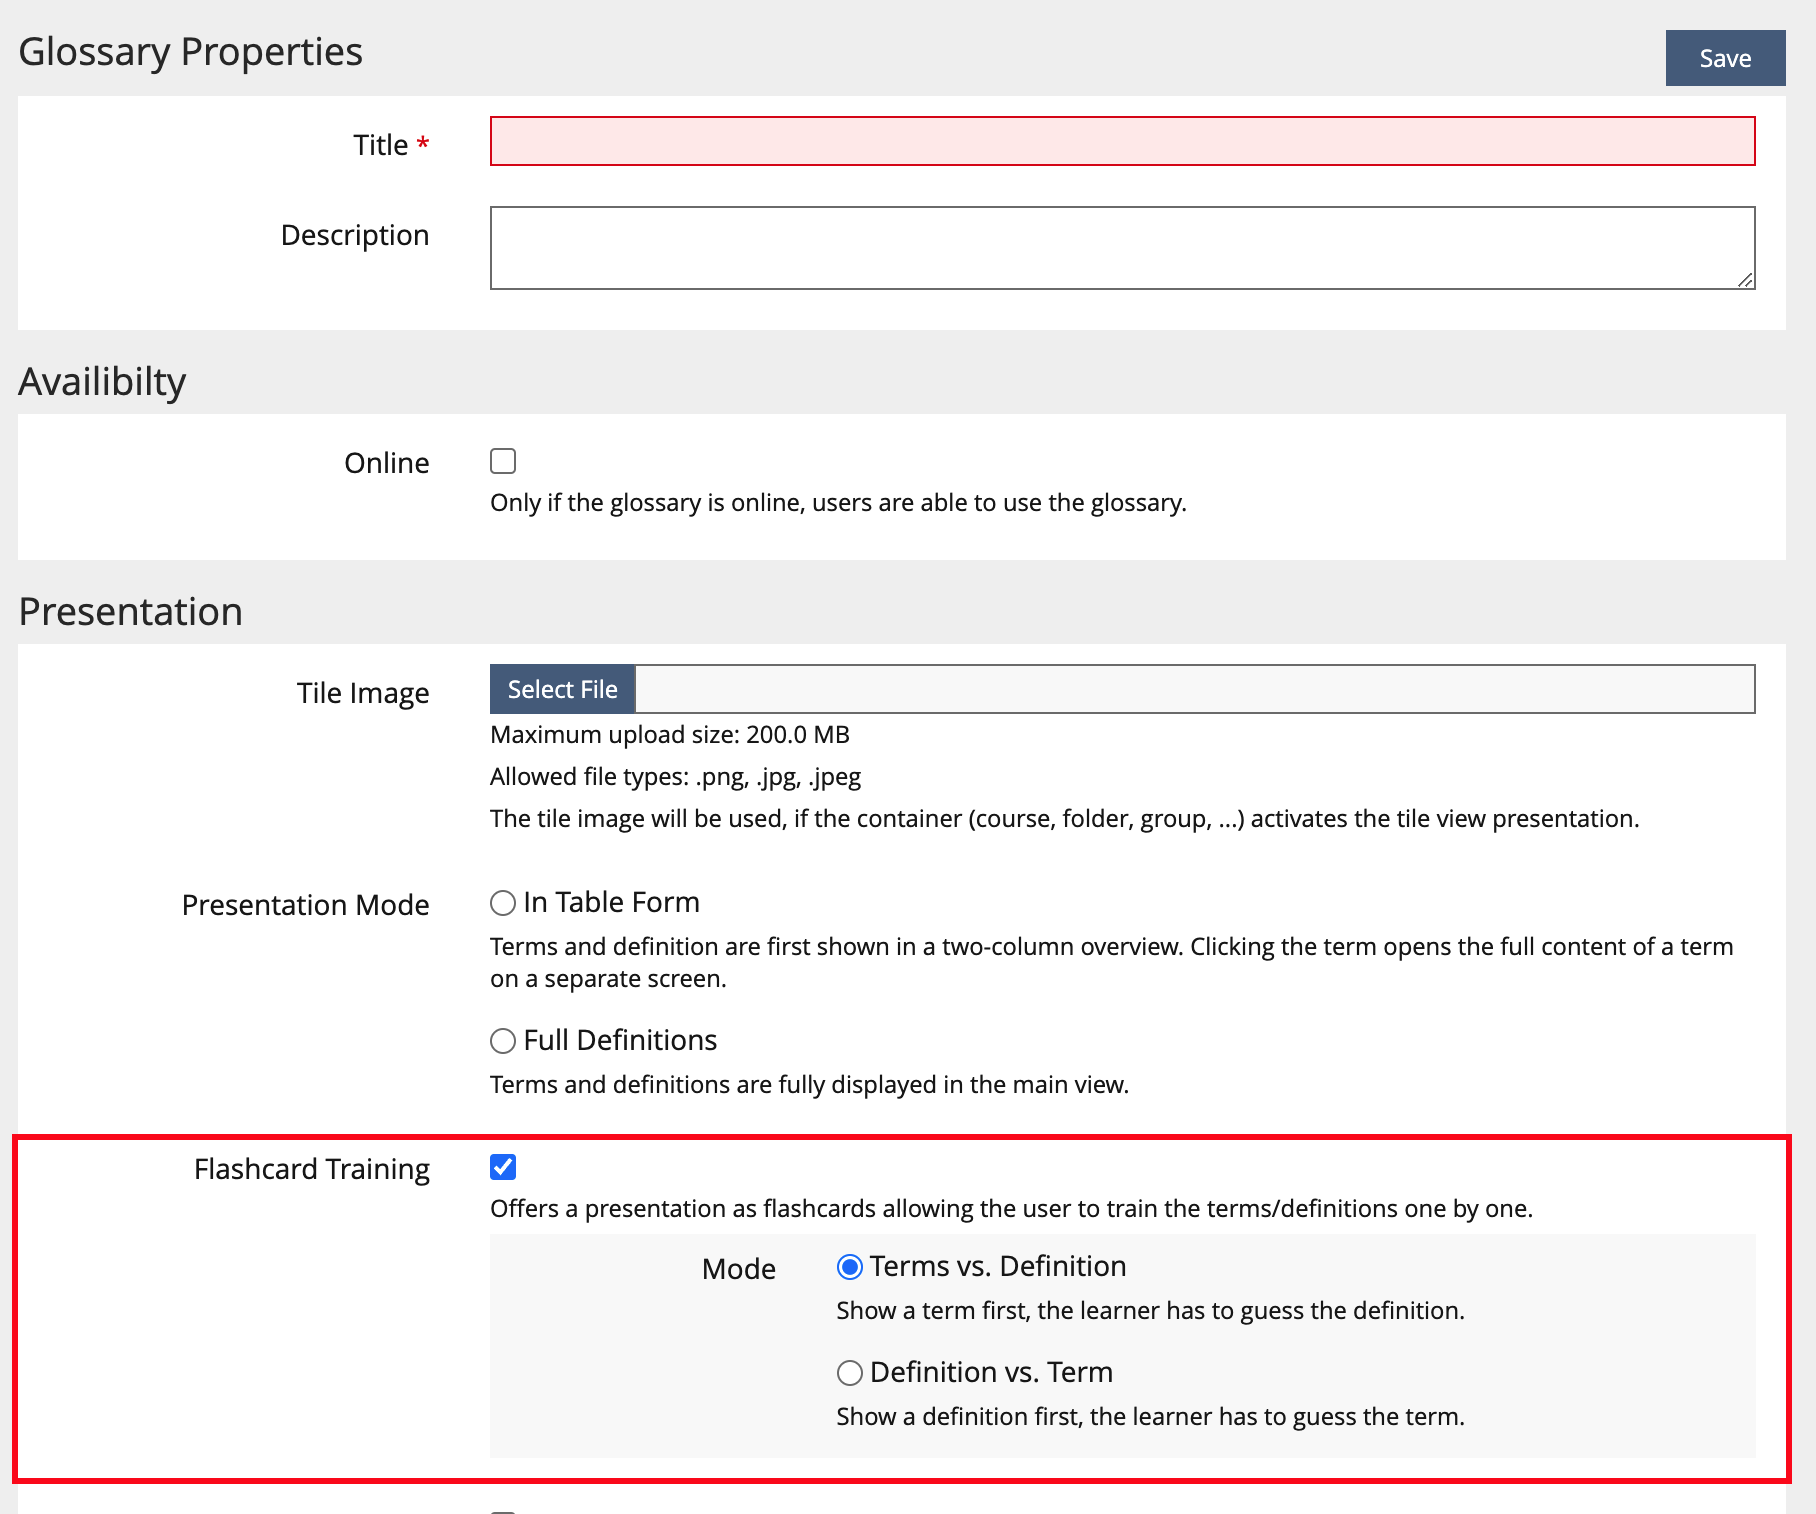Viewport: 1816px width, 1514px height.
Task: Enable the Online checkbox
Action: 503,461
